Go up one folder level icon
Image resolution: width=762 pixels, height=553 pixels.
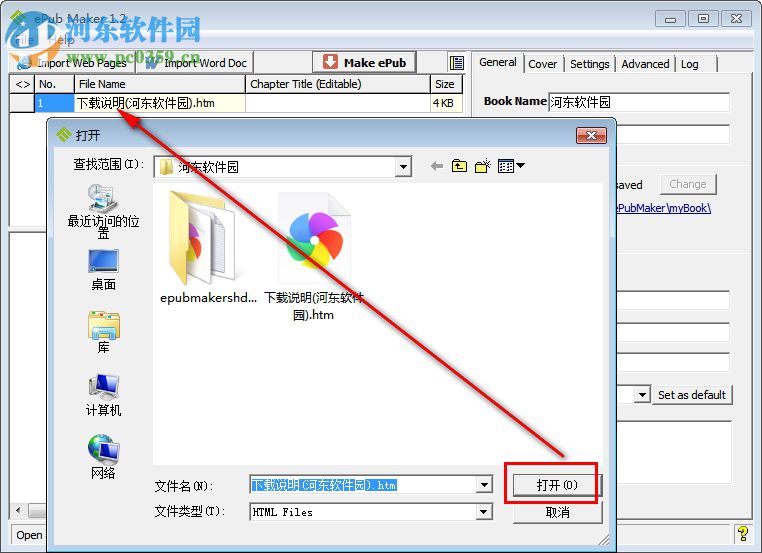click(x=459, y=166)
